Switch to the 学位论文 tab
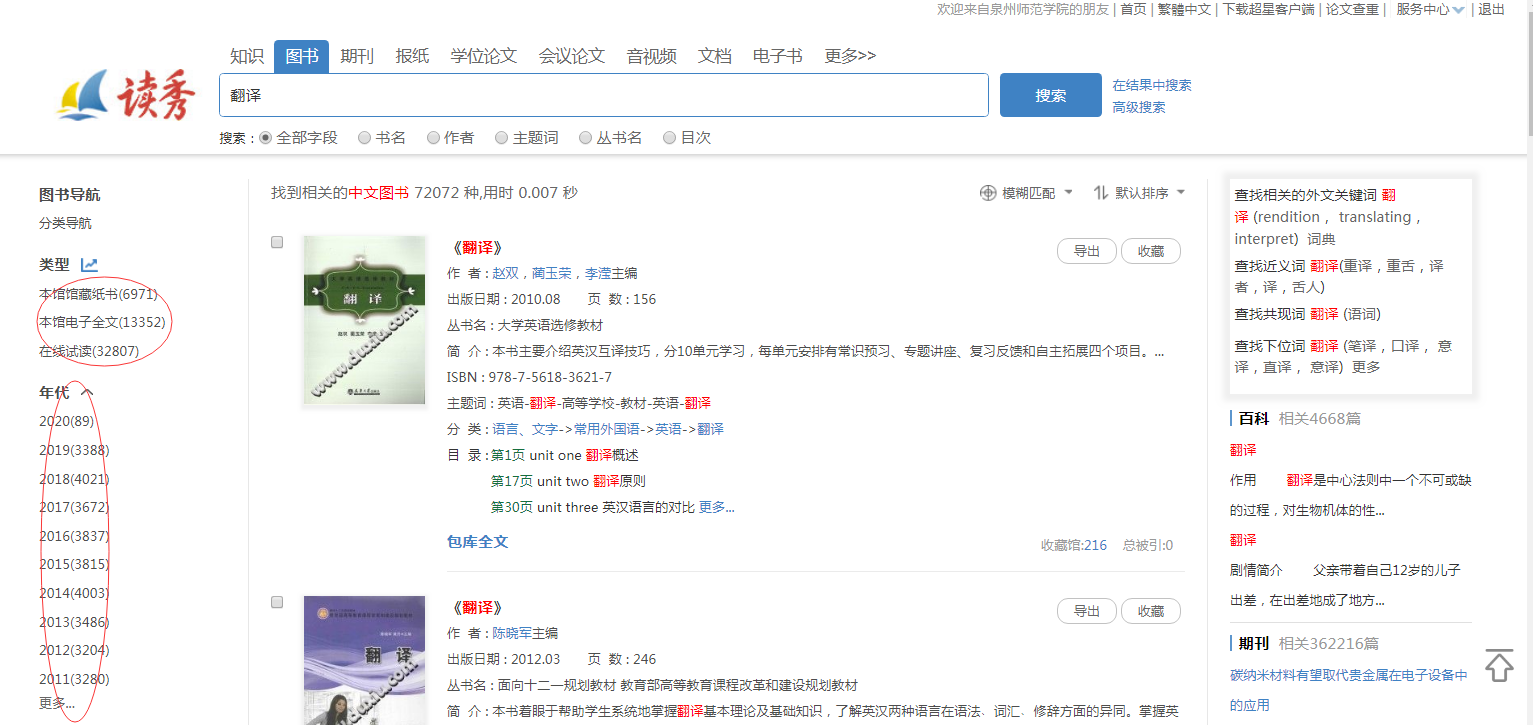The image size is (1533, 725). (484, 56)
